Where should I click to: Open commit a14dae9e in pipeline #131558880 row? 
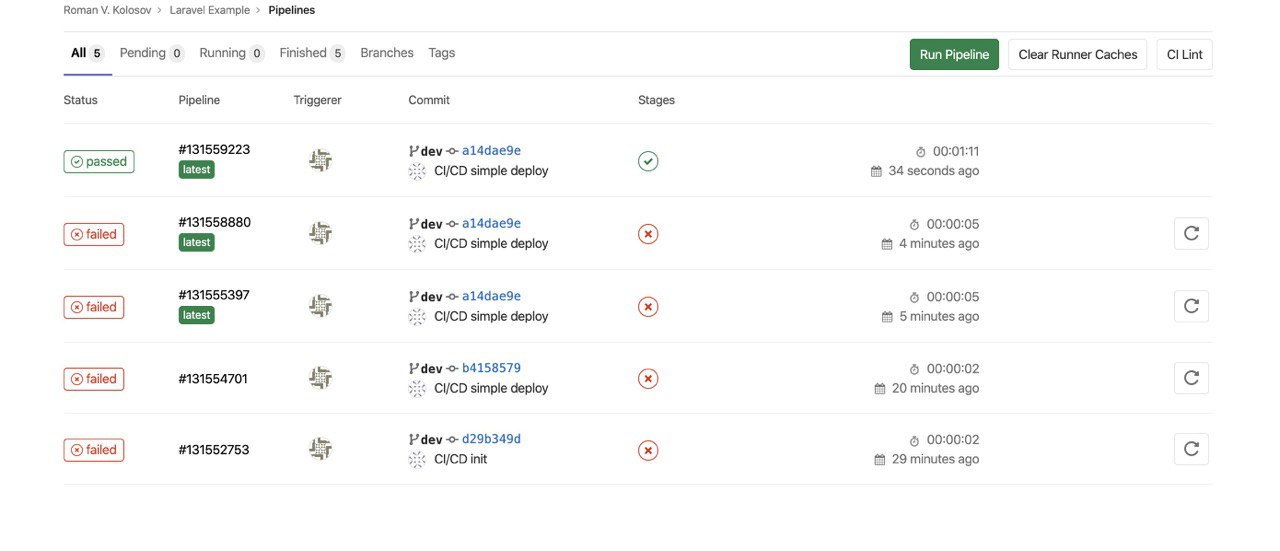point(491,224)
